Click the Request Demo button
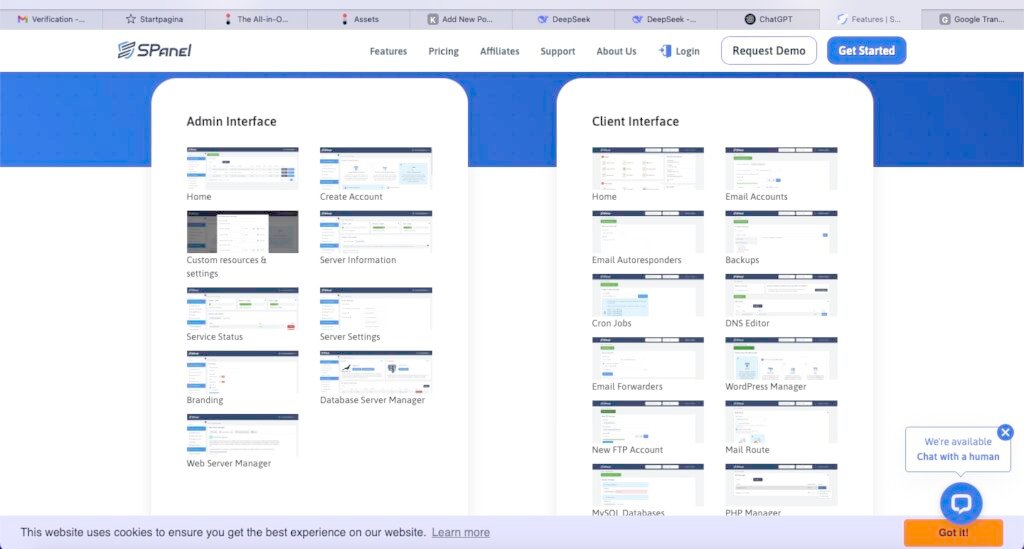The height and width of the screenshot is (549, 1024). click(x=768, y=51)
